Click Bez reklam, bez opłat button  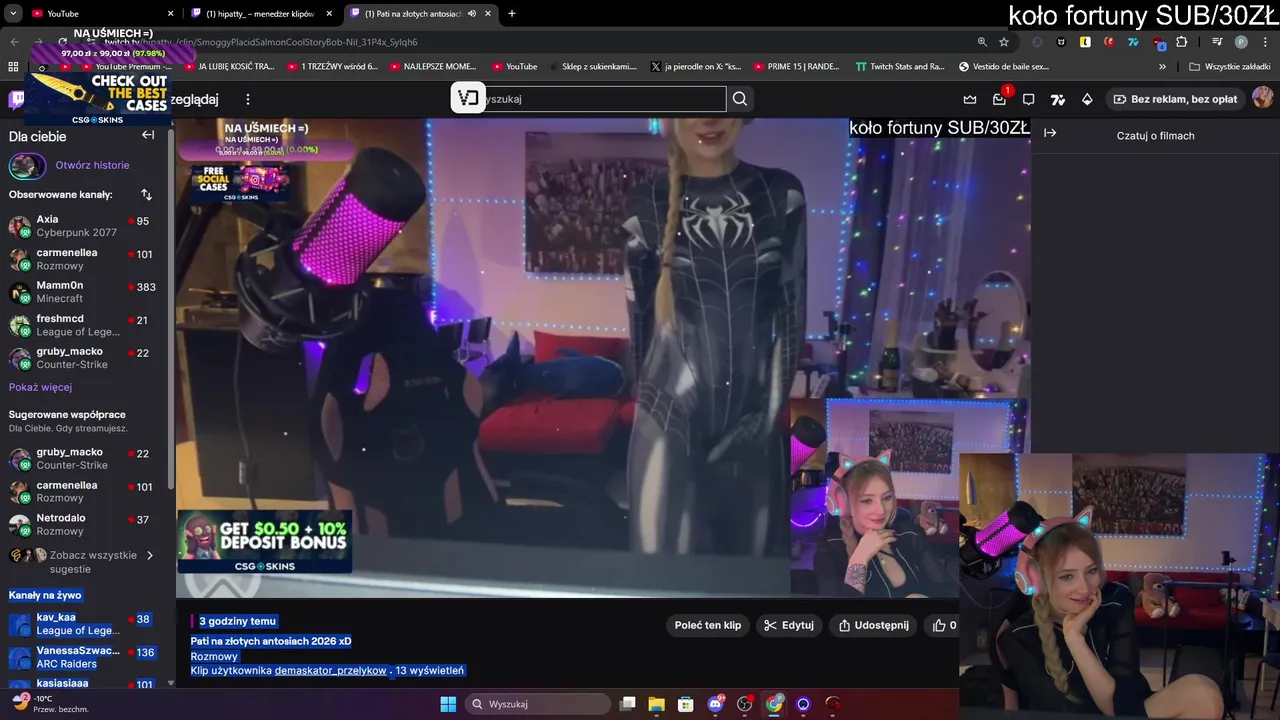coord(1175,99)
